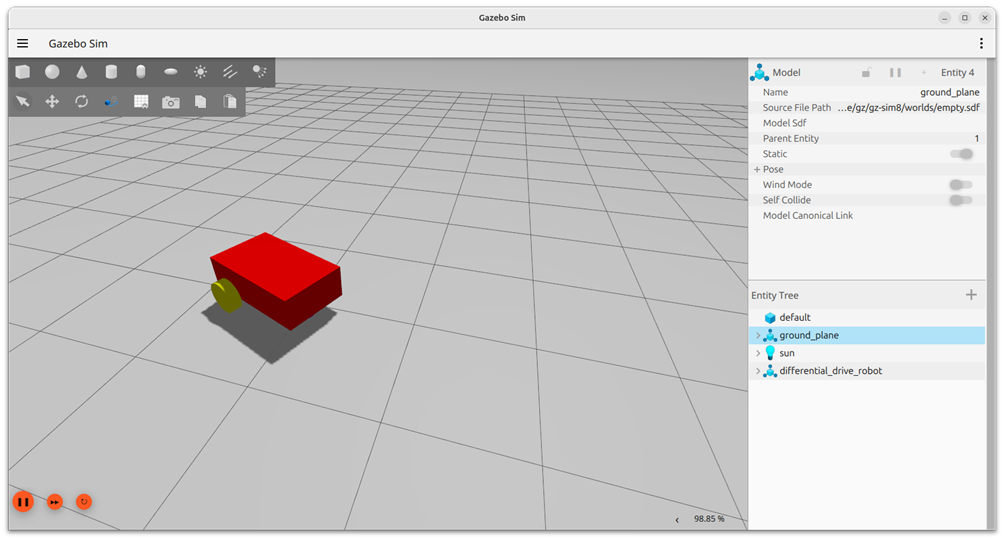This screenshot has height=540, width=1004.
Task: Click the 98.85 % real-time factor text
Action: pyautogui.click(x=709, y=519)
